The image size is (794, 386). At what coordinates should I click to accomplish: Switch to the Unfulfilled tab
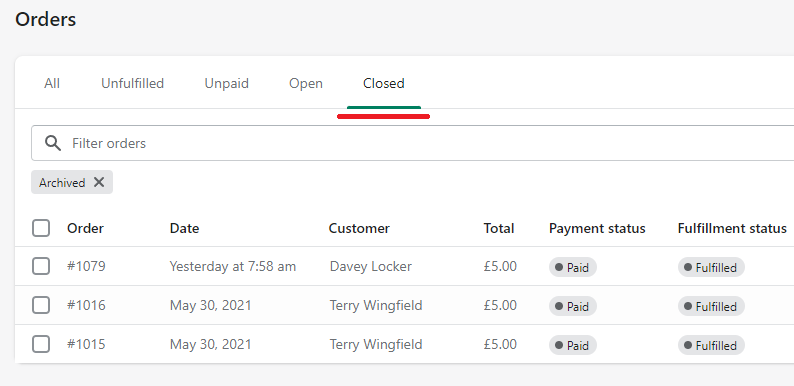133,83
